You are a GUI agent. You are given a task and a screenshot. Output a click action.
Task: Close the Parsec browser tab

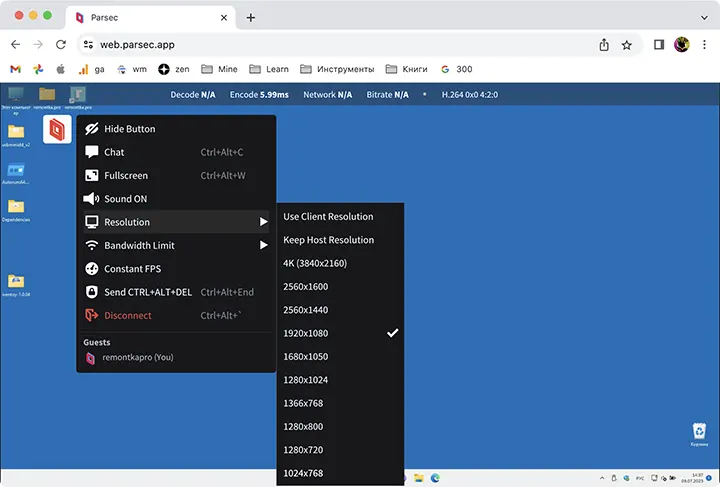tap(224, 18)
